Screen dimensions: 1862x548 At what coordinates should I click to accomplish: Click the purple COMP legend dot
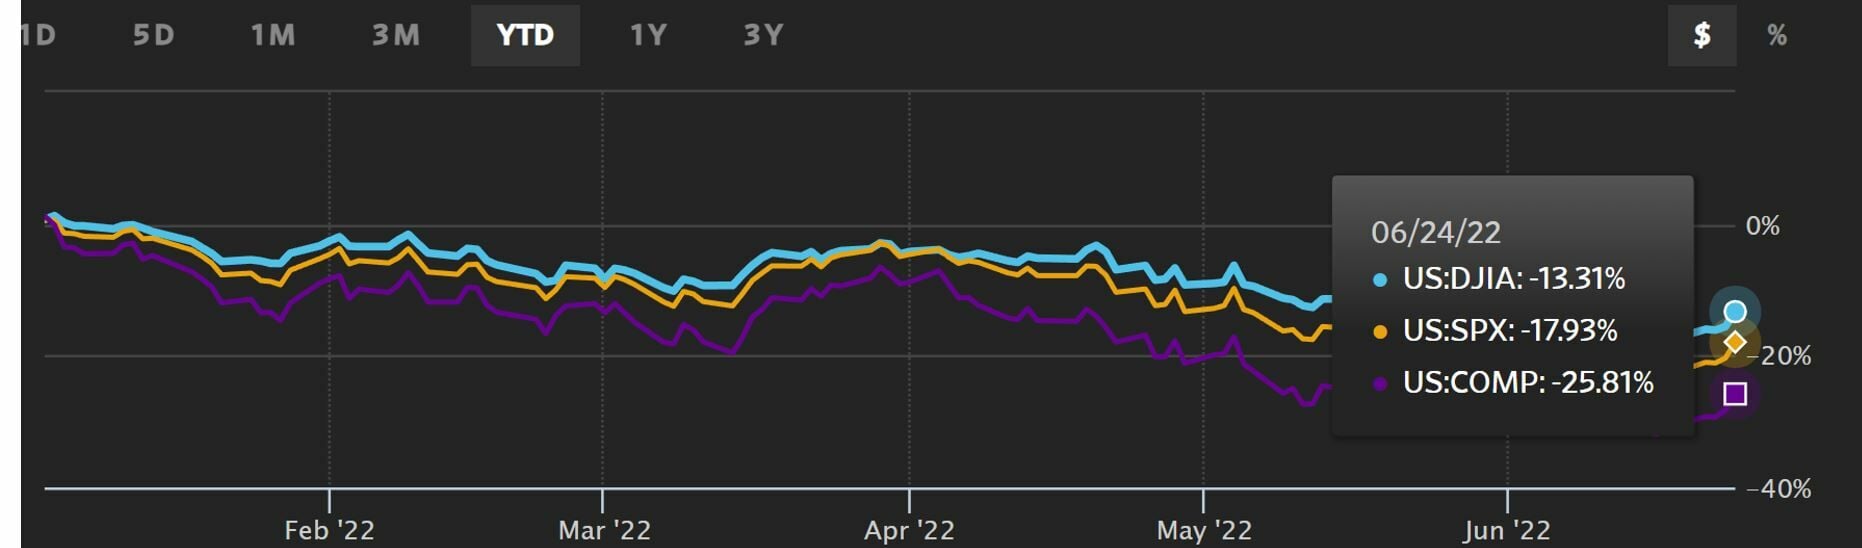(1380, 384)
